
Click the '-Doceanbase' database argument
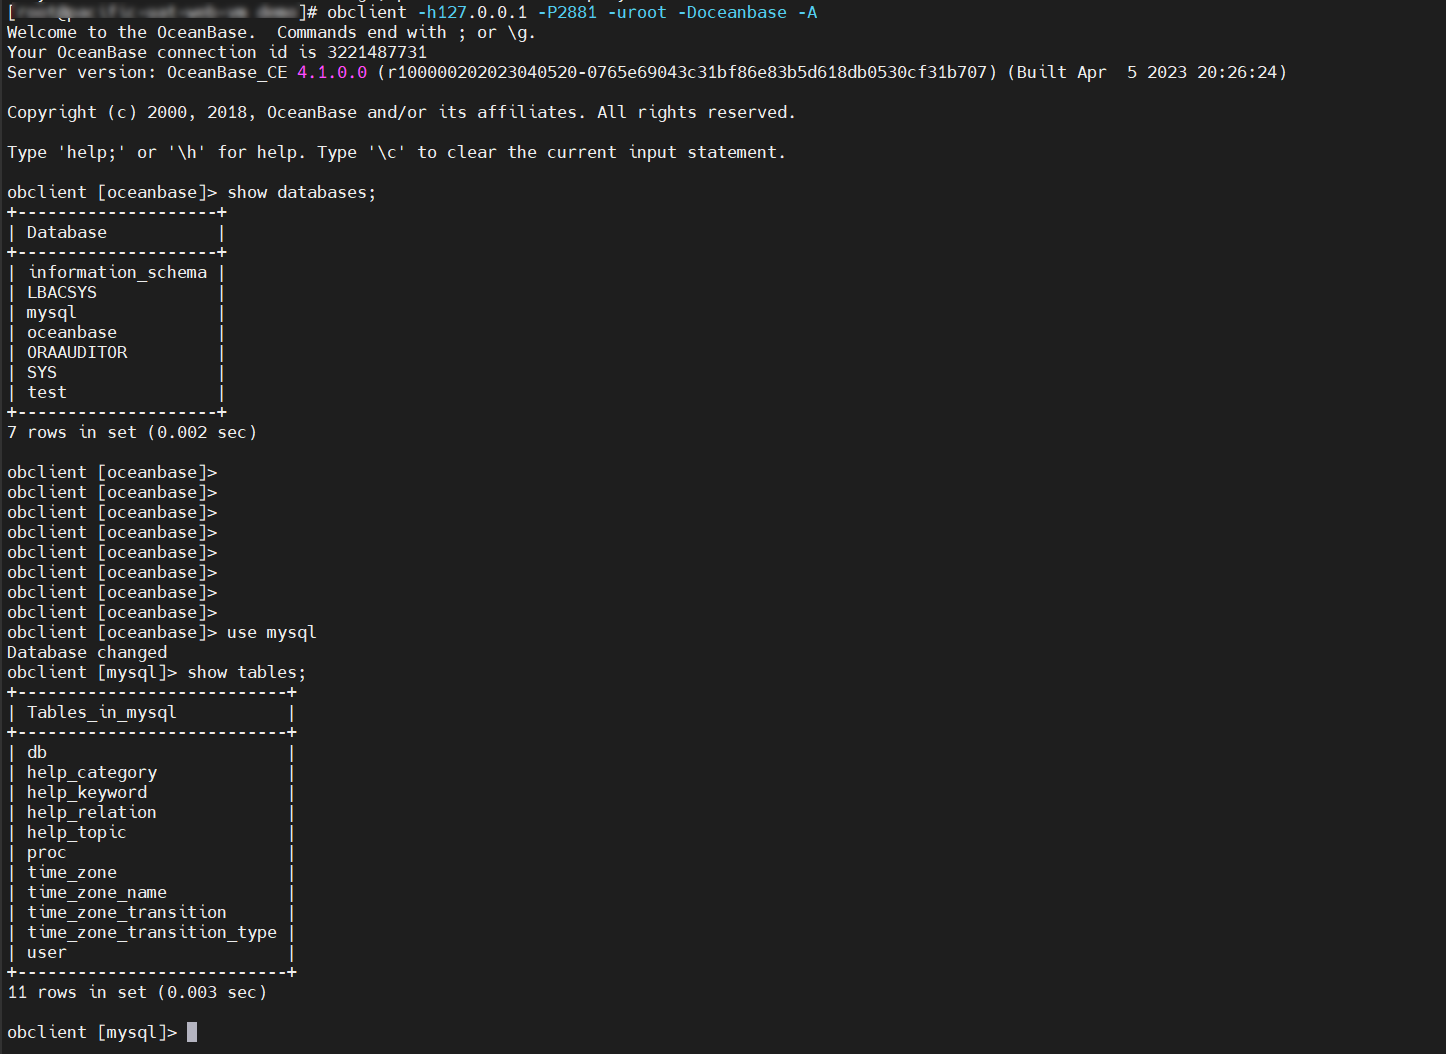pos(732,12)
